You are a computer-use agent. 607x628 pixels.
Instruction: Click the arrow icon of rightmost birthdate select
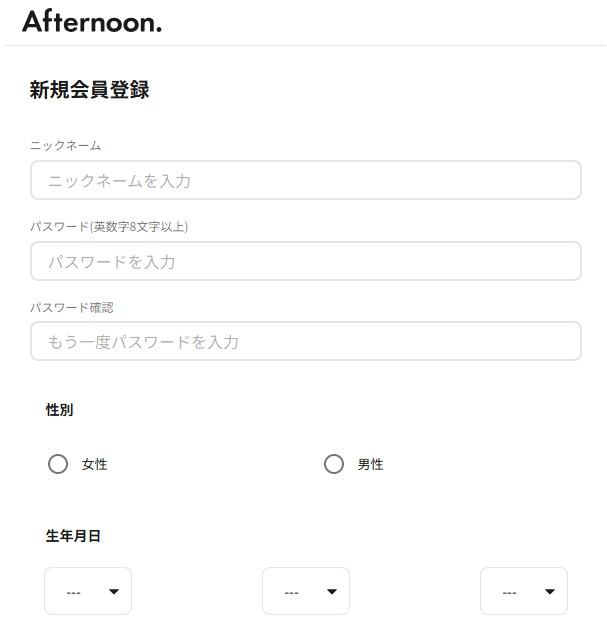pos(550,592)
